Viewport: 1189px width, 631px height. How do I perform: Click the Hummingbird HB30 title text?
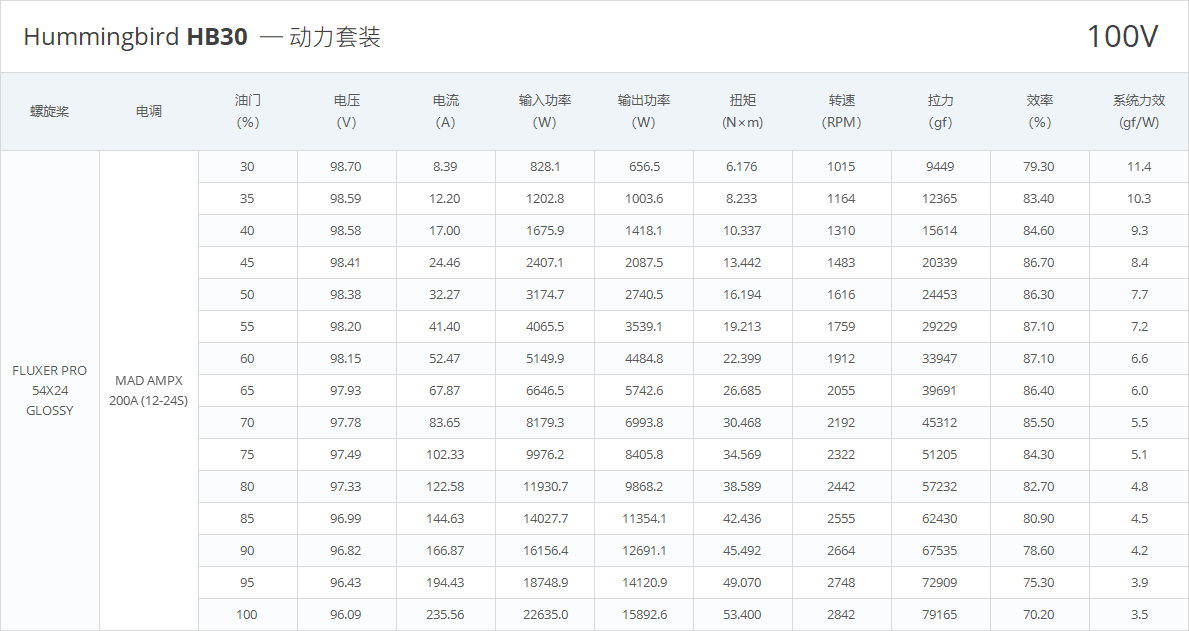coord(135,36)
